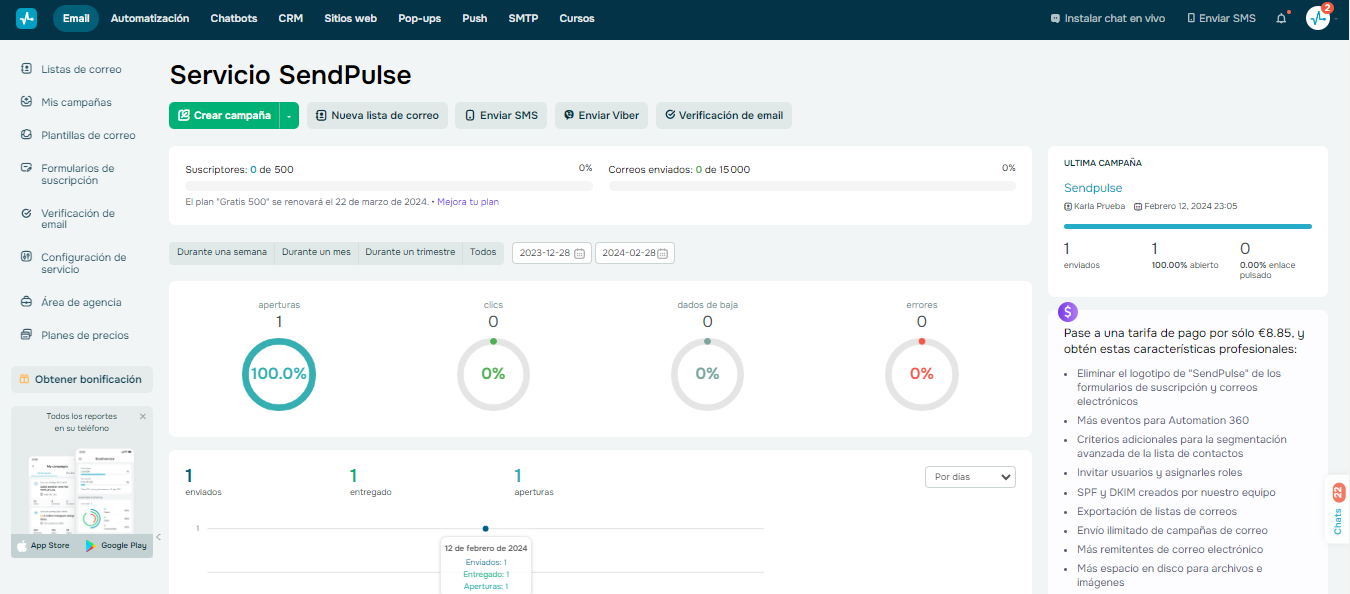Close the mobile reports promo banner
The width and height of the screenshot is (1350, 594).
tap(142, 416)
